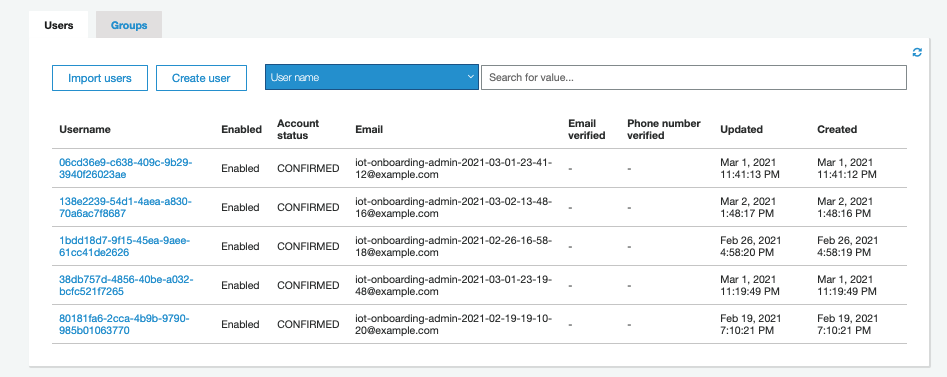947x377 pixels.
Task: Focus the Search for value field
Action: [x=693, y=77]
